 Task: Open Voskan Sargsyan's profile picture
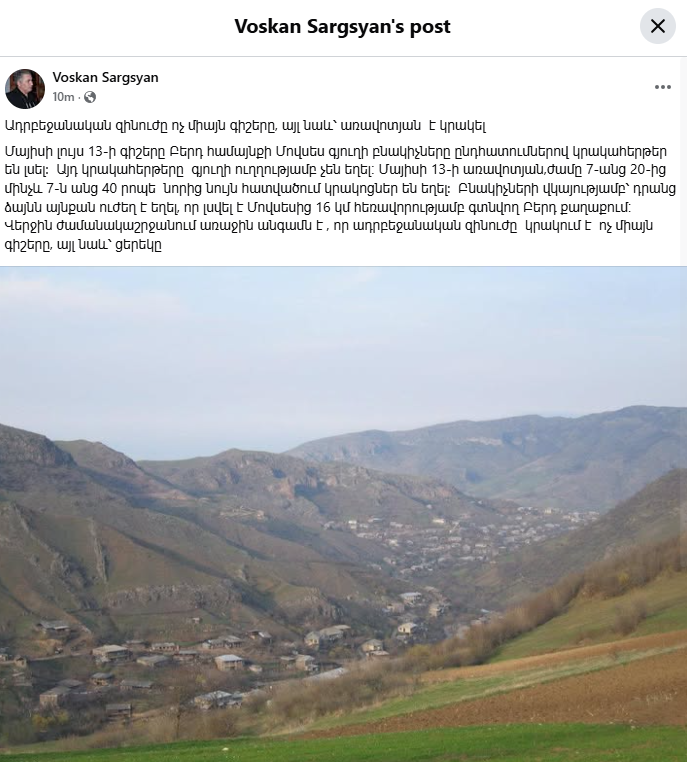[25, 88]
